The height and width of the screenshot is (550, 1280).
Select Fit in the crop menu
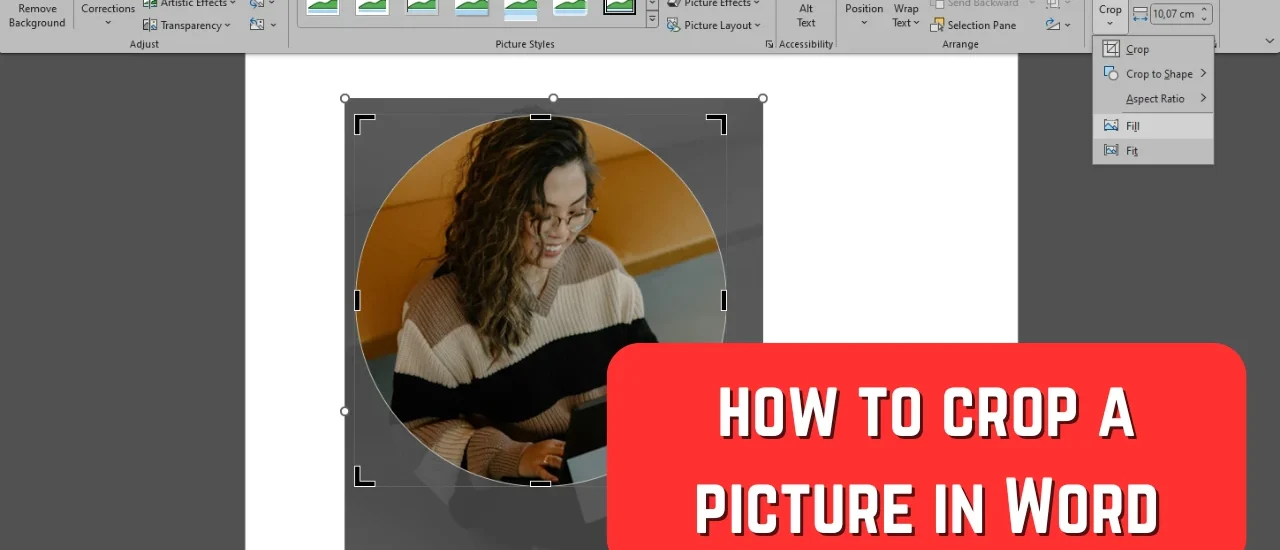click(x=1153, y=151)
